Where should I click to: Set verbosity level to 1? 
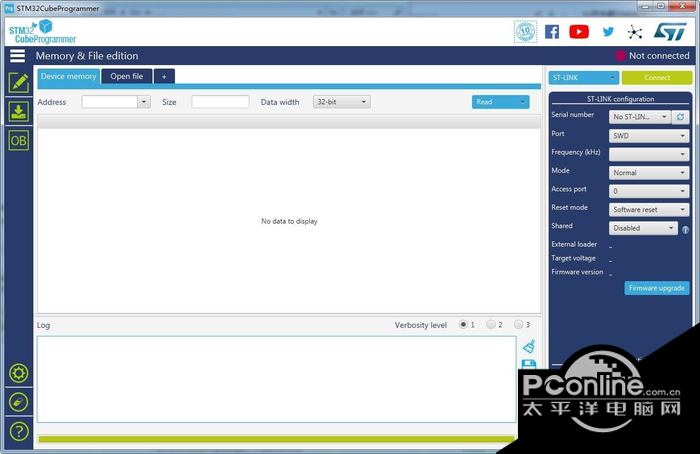click(463, 325)
